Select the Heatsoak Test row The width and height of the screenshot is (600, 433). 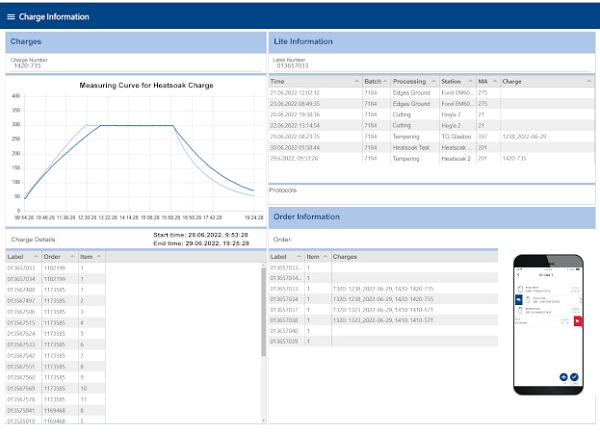tap(432, 148)
